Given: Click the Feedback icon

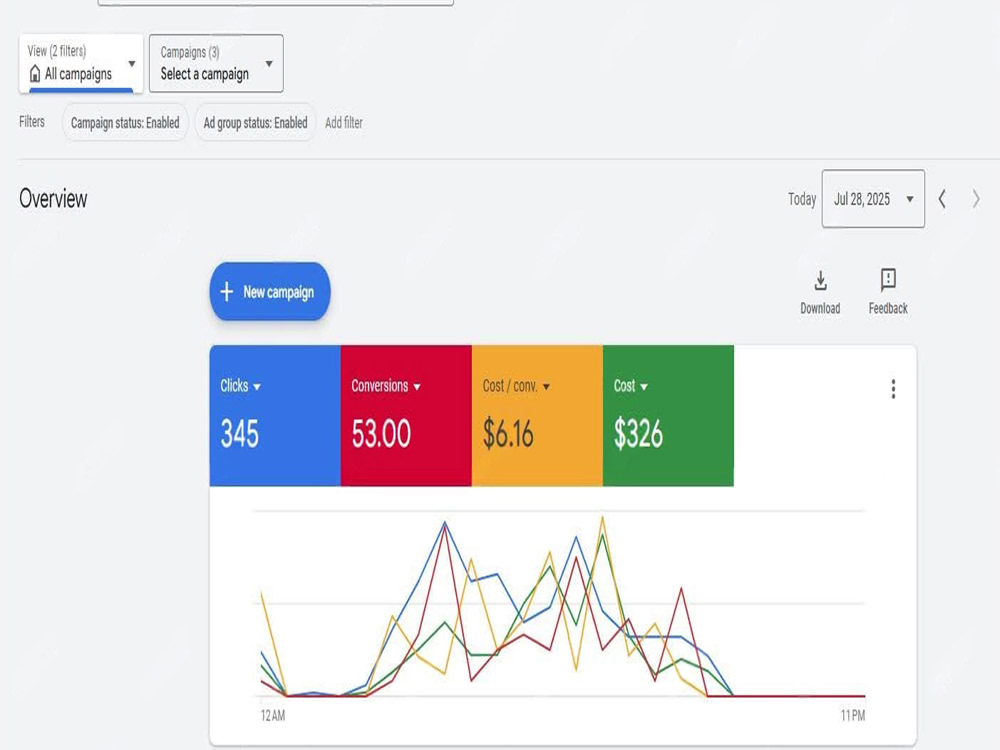Looking at the screenshot, I should coord(888,279).
